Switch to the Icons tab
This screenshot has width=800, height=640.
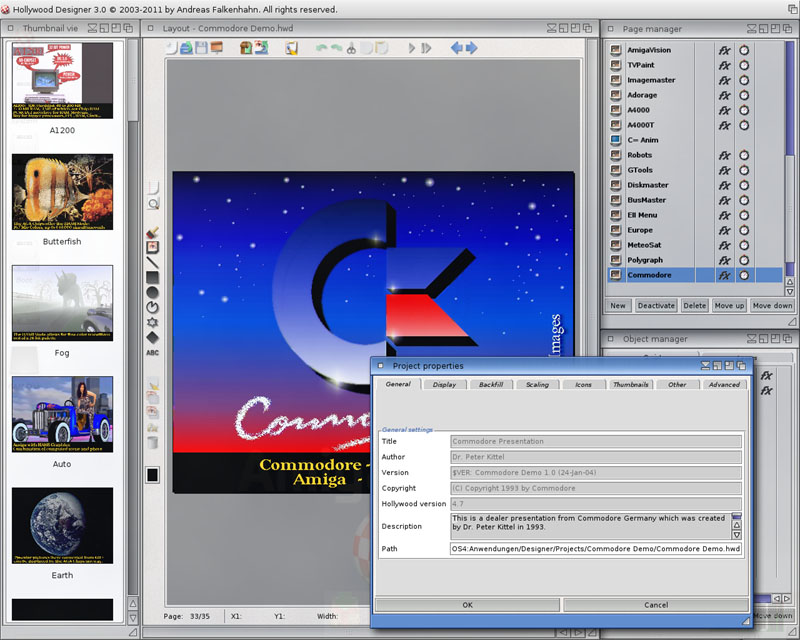coord(584,384)
